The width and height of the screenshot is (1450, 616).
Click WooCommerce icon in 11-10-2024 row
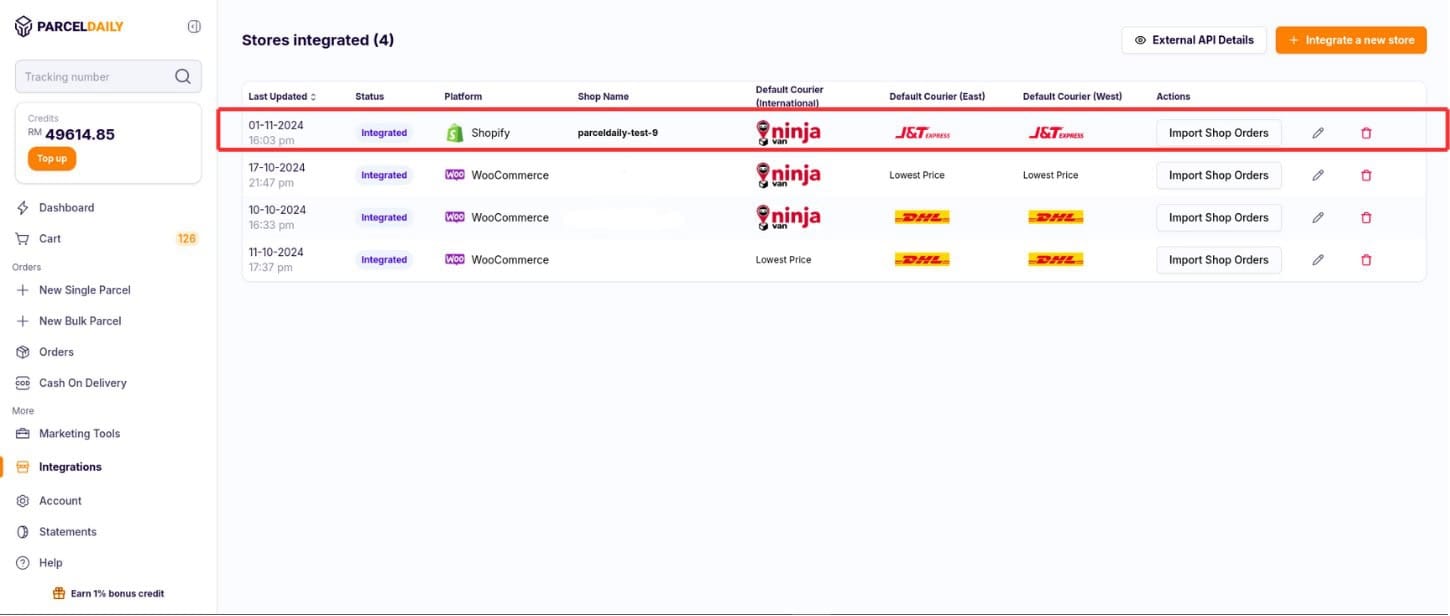(x=455, y=260)
